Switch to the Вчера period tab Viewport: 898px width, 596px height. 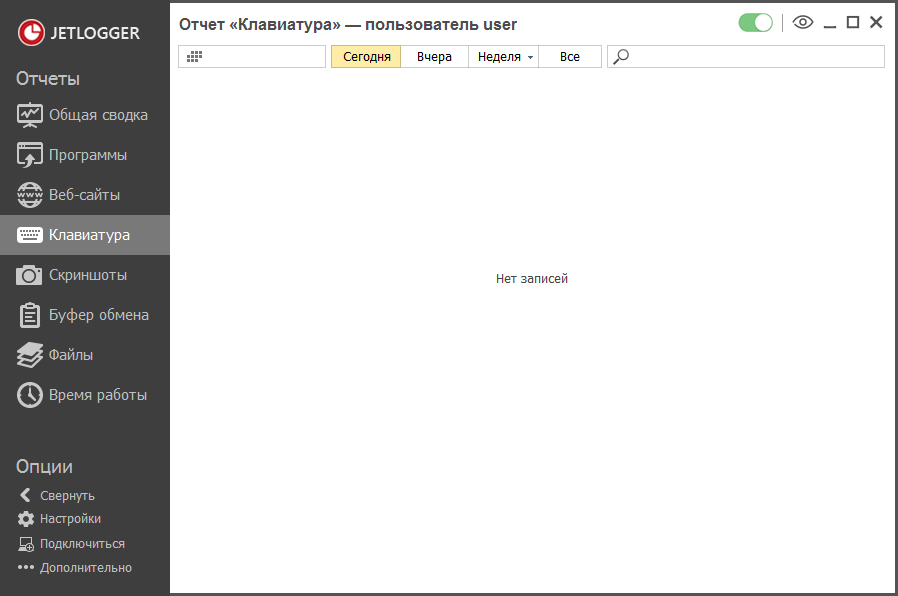[x=434, y=57]
